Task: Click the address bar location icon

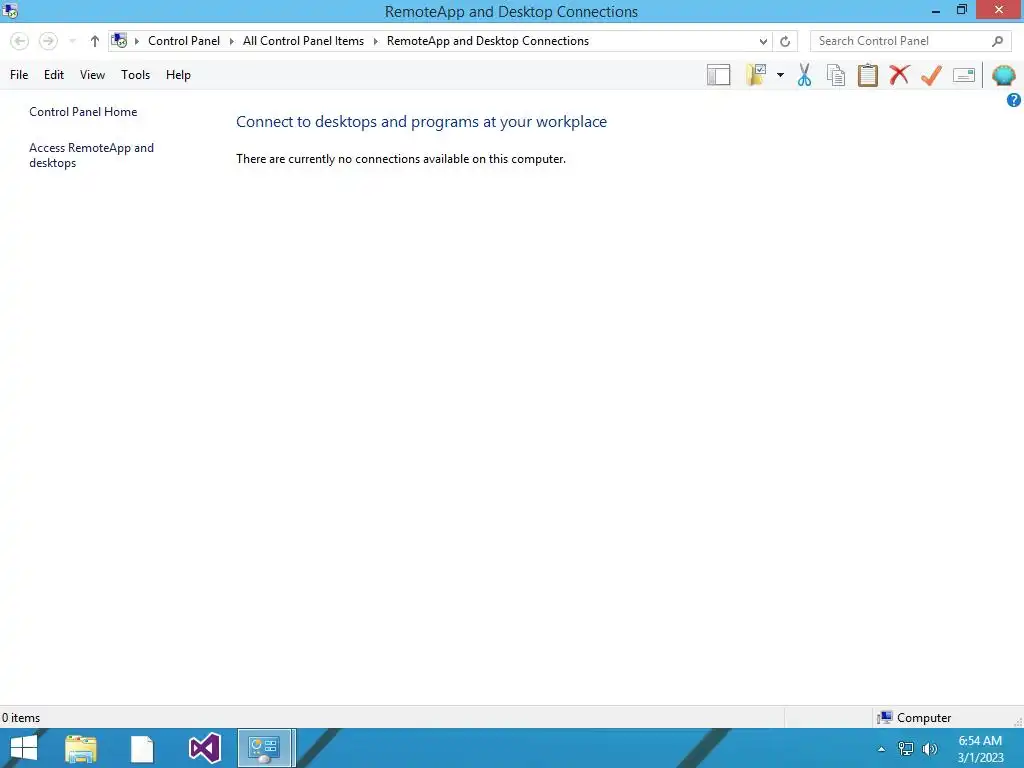Action: (x=120, y=40)
